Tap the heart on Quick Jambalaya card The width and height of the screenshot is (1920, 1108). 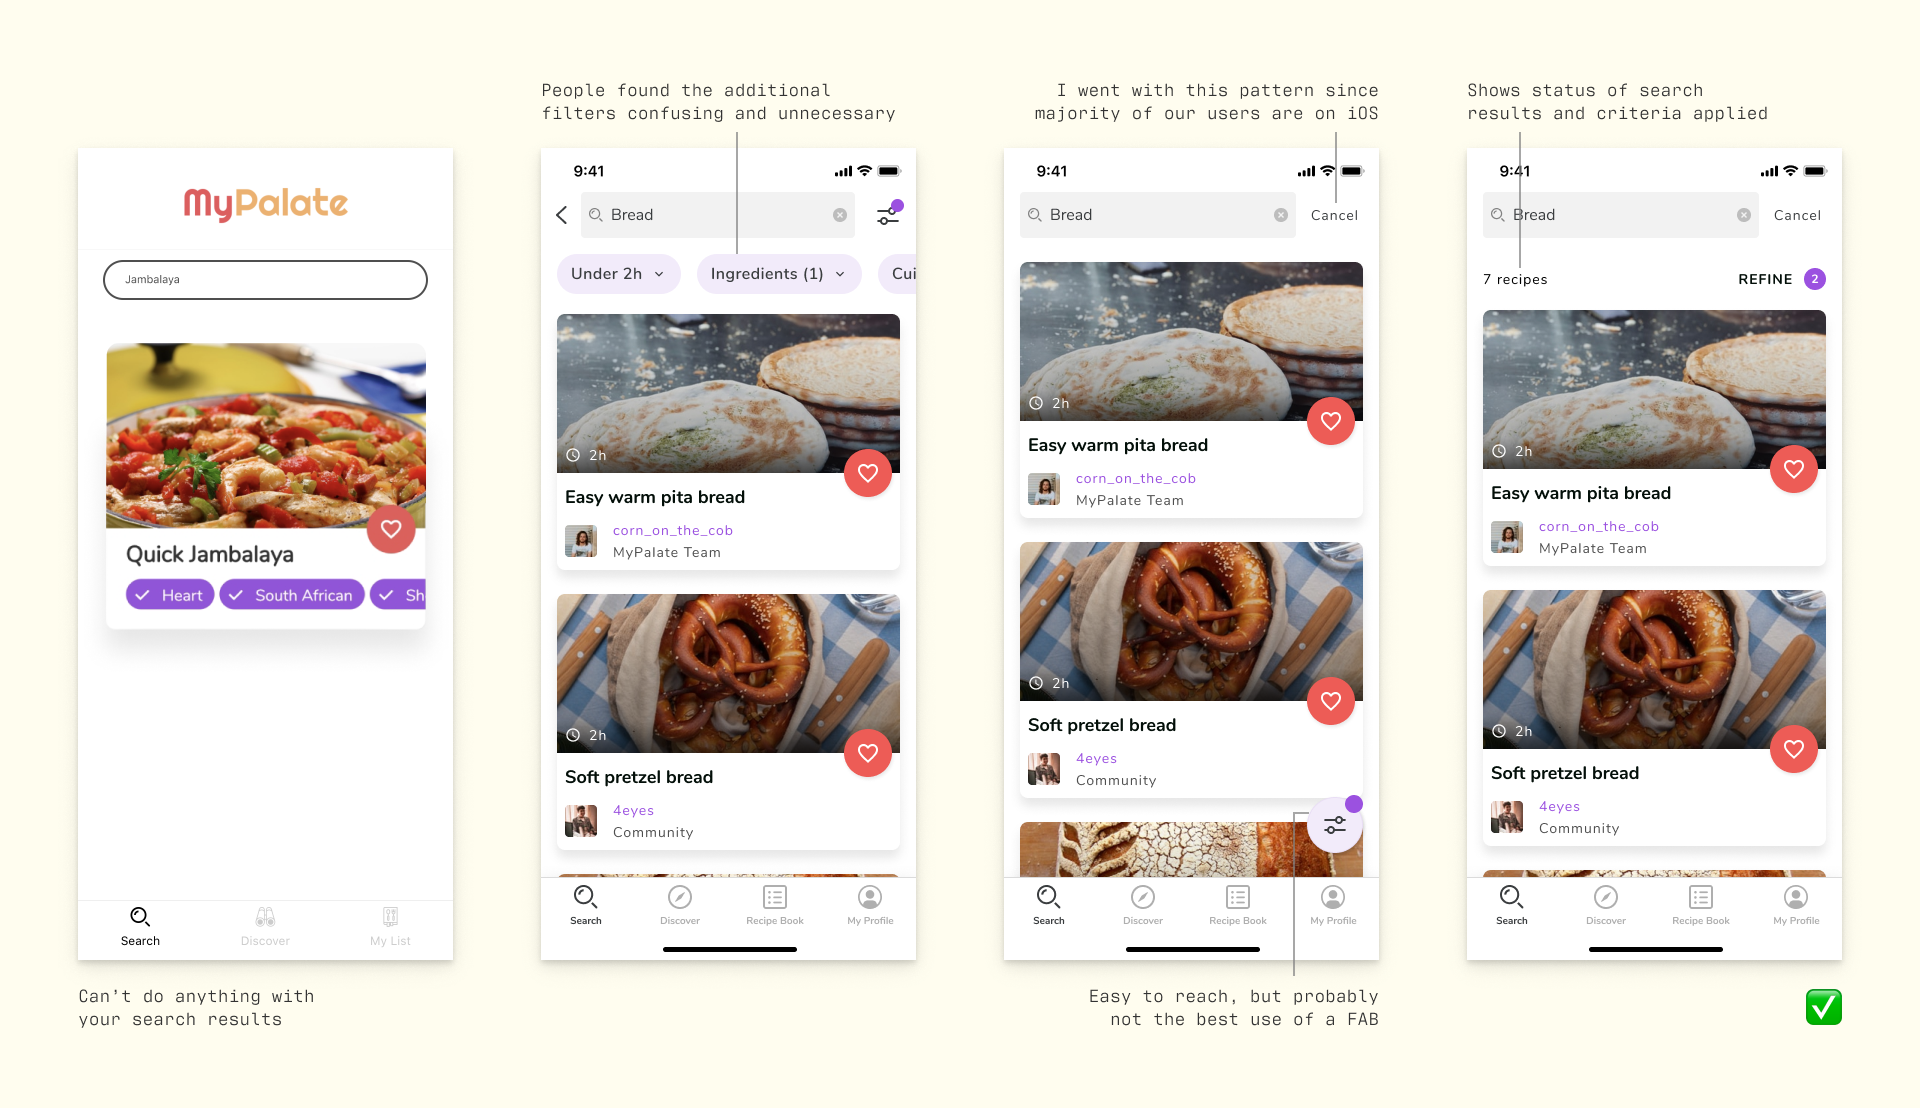click(x=391, y=529)
